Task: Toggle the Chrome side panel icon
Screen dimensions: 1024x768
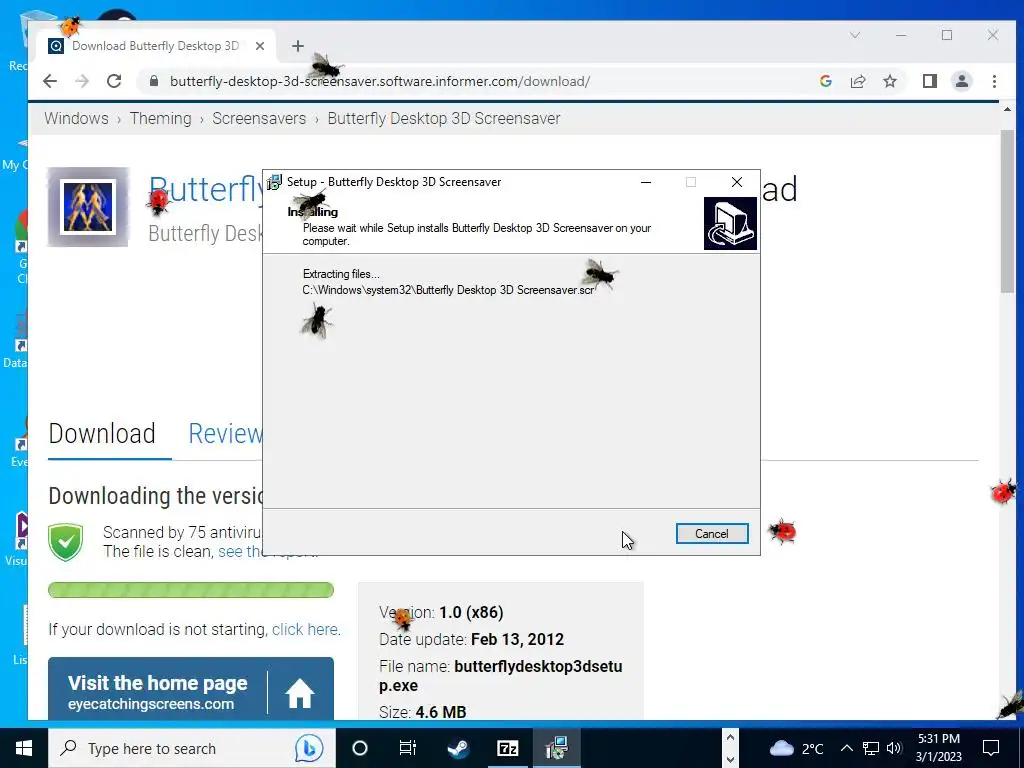Action: pos(929,81)
